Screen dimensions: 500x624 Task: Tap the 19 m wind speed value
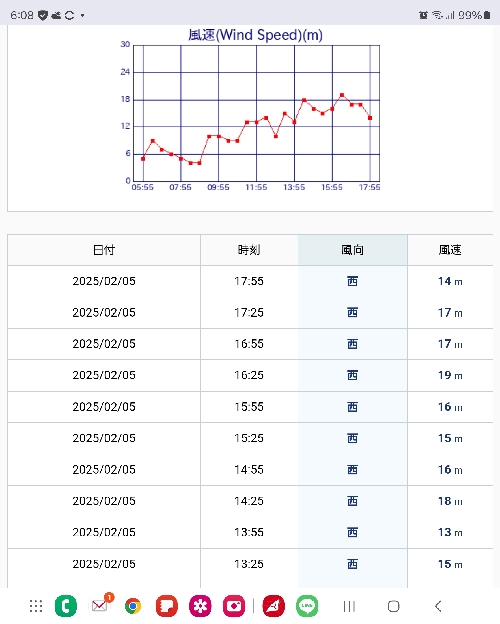[x=450, y=375]
